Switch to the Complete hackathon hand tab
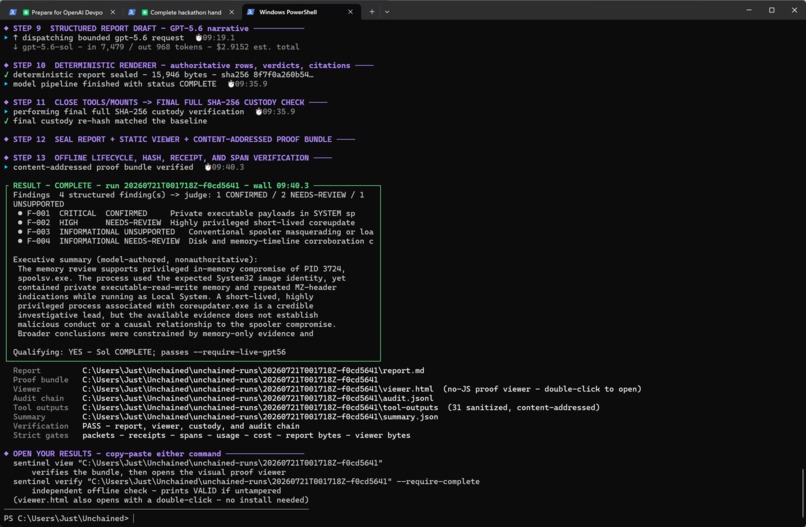Viewport: 806px width, 527px height. tap(181, 12)
